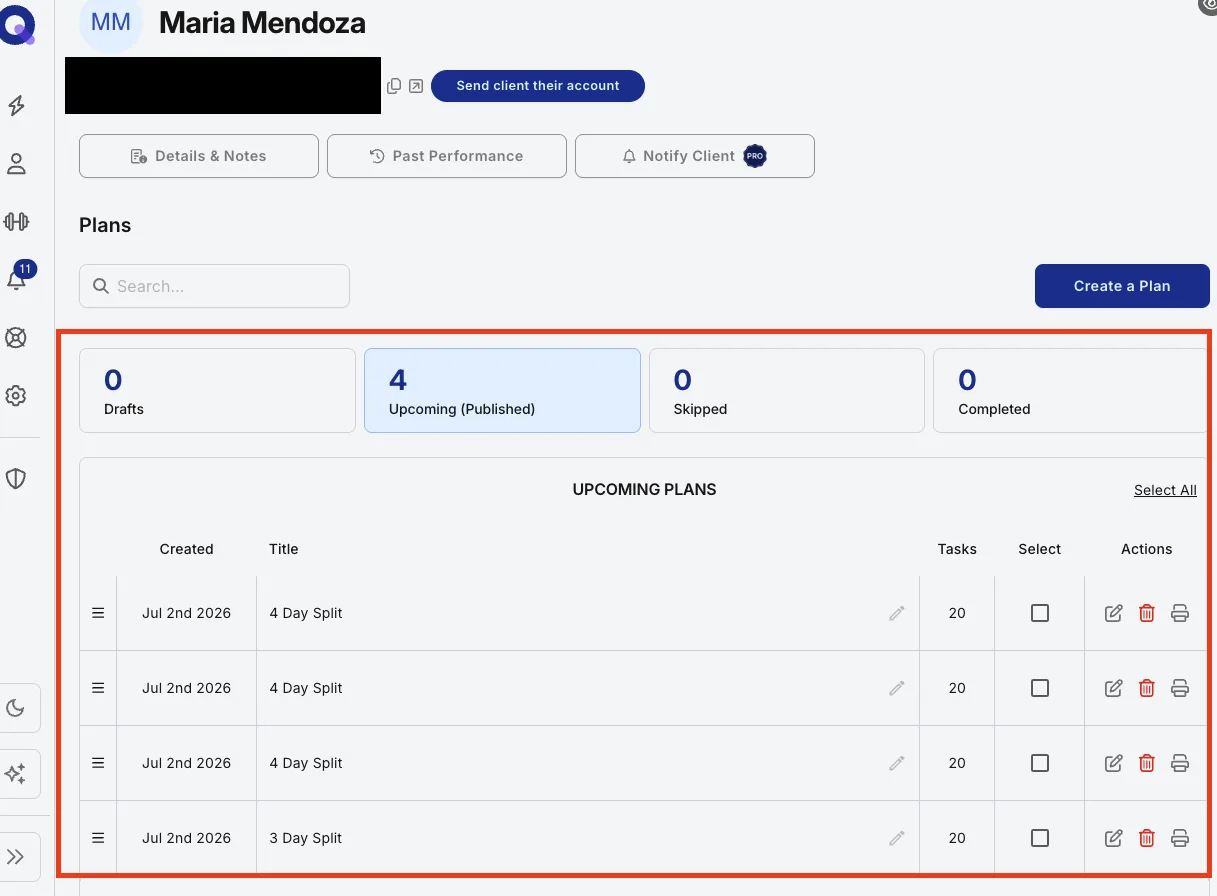The height and width of the screenshot is (896, 1217).
Task: Click the app logo at sidebar top
Action: pyautogui.click(x=18, y=25)
